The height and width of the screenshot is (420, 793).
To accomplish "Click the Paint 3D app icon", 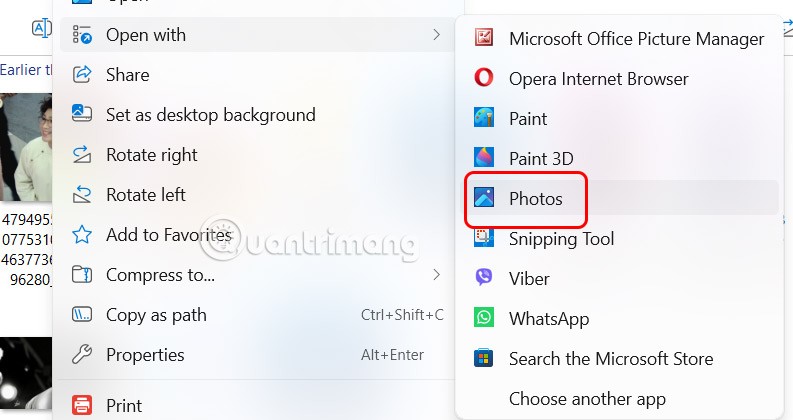I will pos(484,158).
